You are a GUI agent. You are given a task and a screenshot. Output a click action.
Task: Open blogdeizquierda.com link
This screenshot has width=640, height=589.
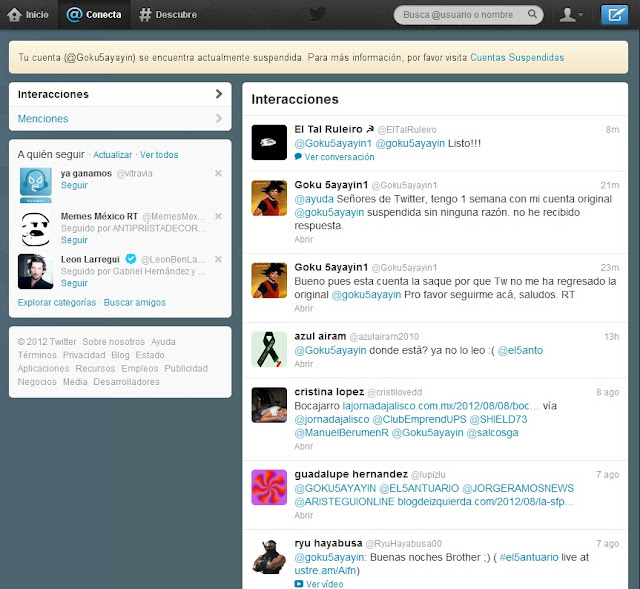pyautogui.click(x=486, y=502)
